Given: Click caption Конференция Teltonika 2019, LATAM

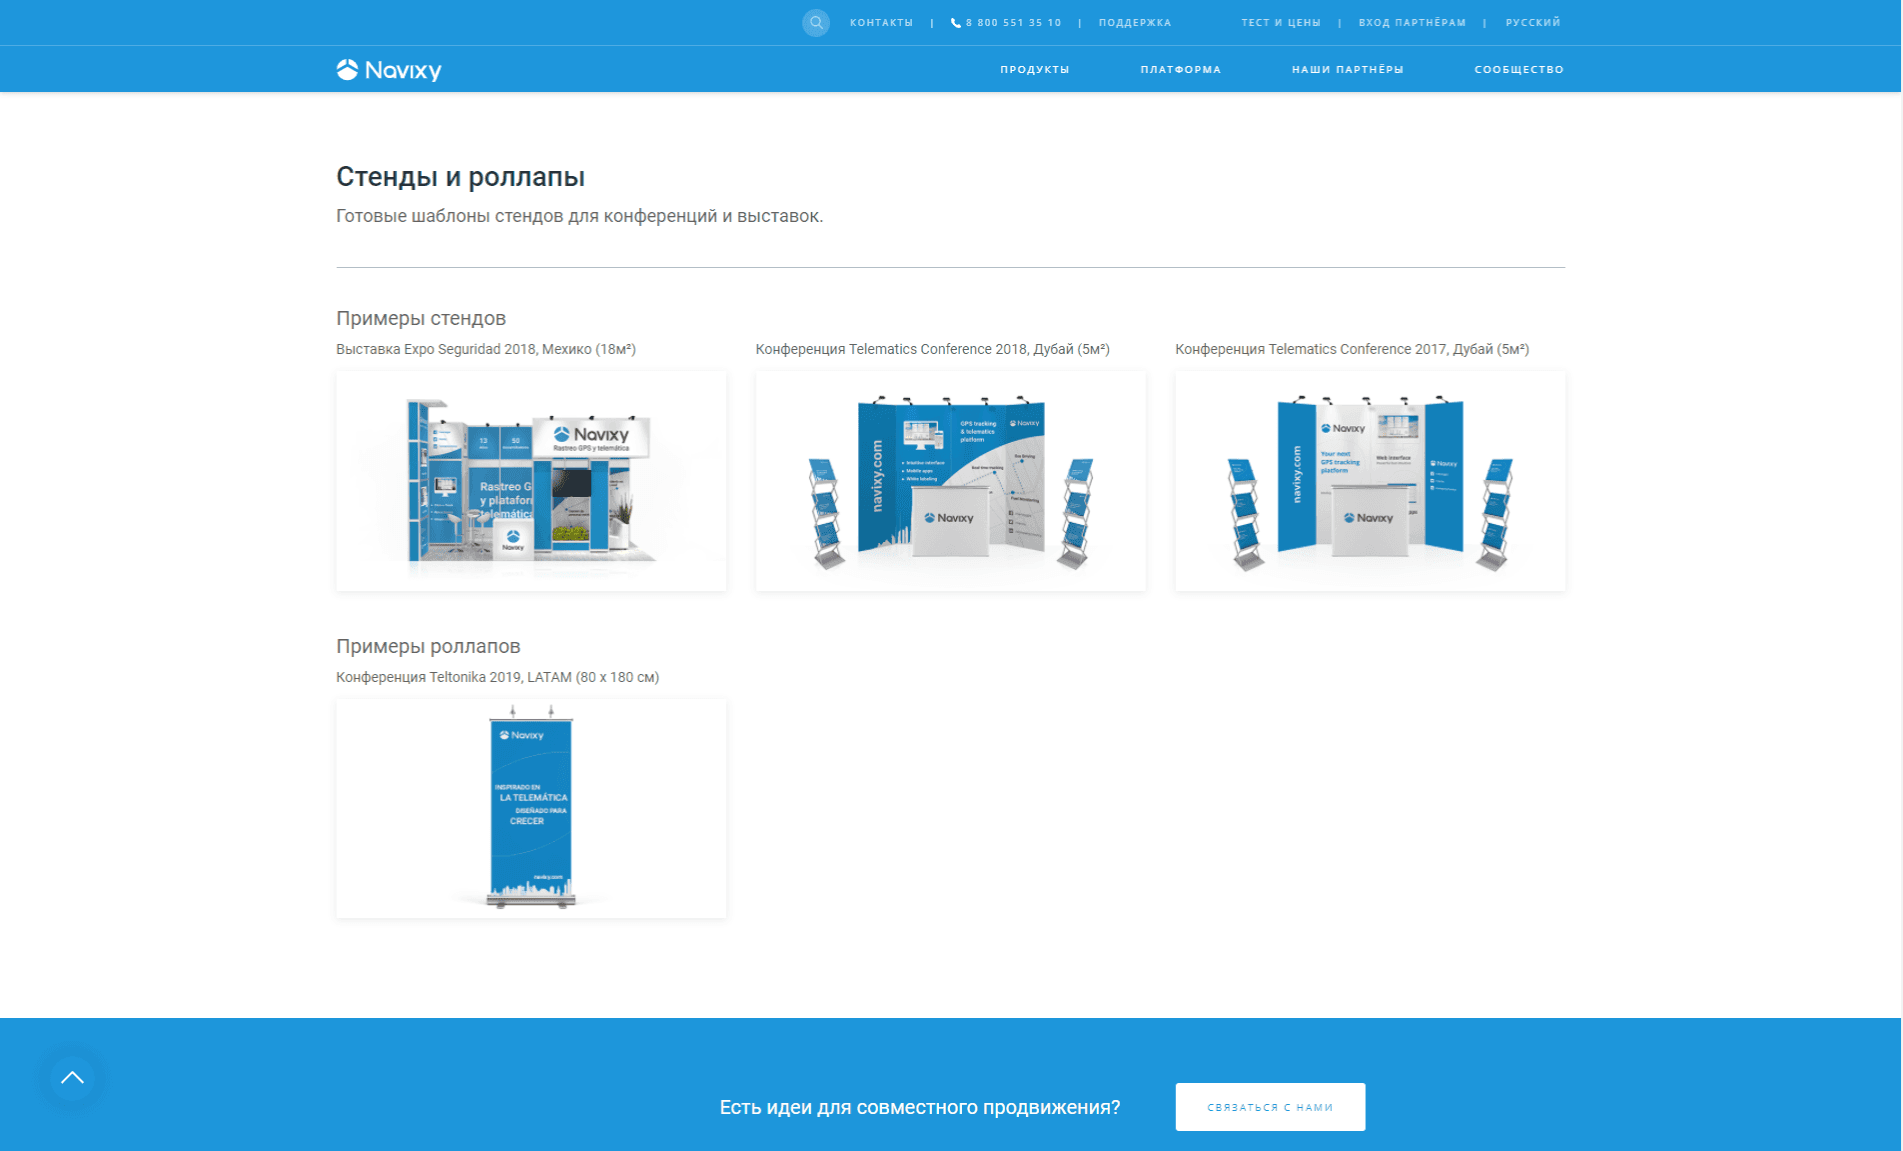Looking at the screenshot, I should tap(497, 677).
